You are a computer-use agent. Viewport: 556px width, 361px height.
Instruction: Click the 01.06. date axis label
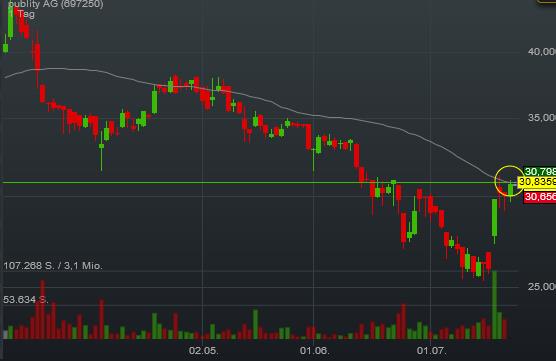[315, 351]
